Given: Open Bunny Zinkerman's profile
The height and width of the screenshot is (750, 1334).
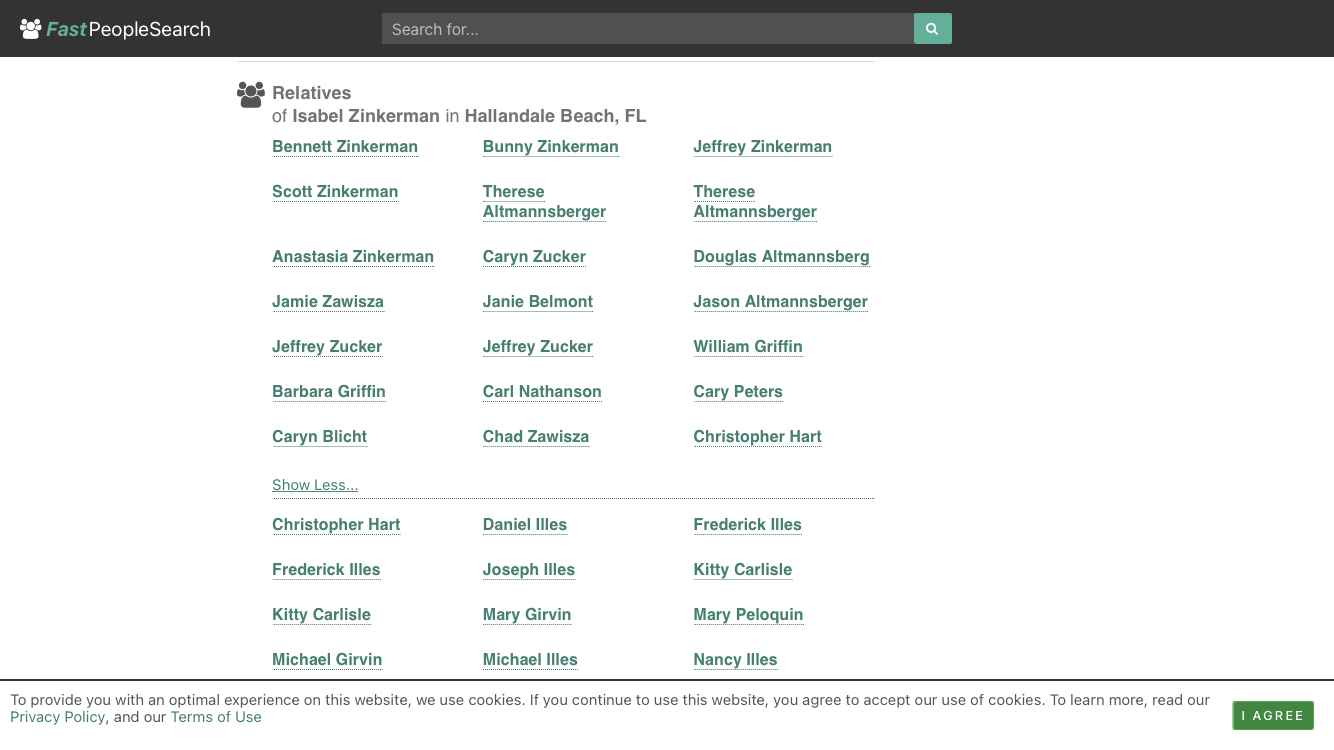Looking at the screenshot, I should click(551, 147).
